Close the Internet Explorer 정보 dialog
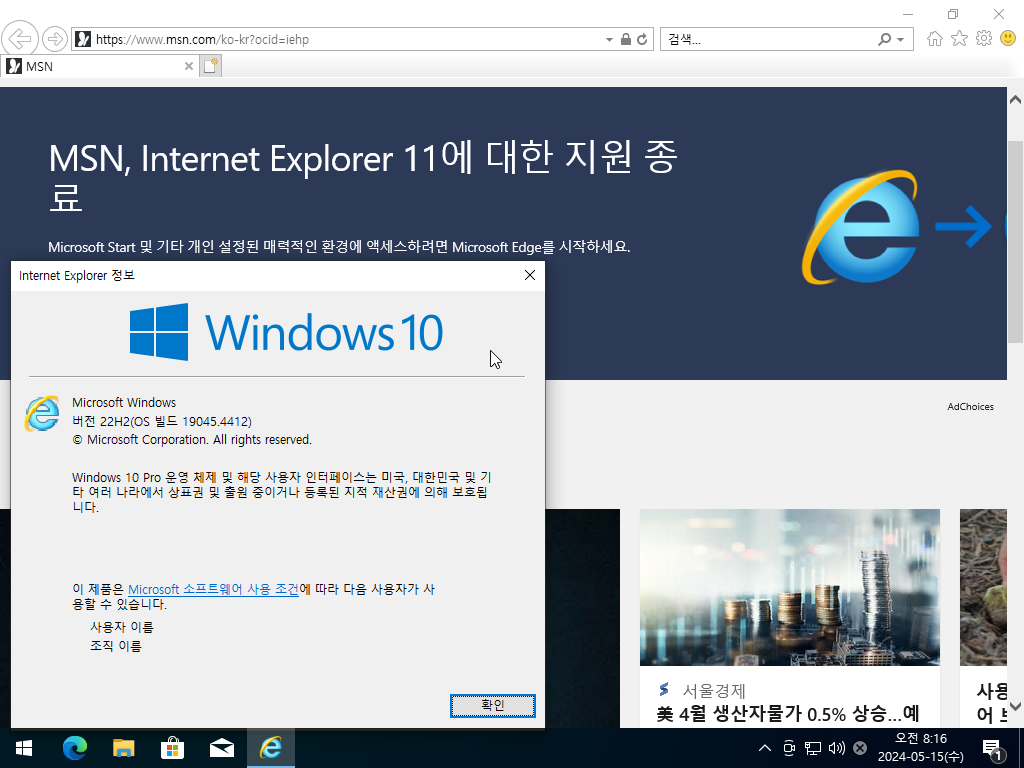The width and height of the screenshot is (1024, 768). [530, 276]
